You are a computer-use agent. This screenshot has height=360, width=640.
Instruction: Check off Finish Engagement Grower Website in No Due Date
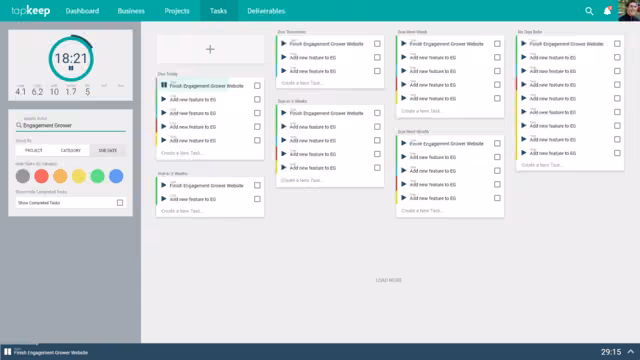pyautogui.click(x=617, y=44)
